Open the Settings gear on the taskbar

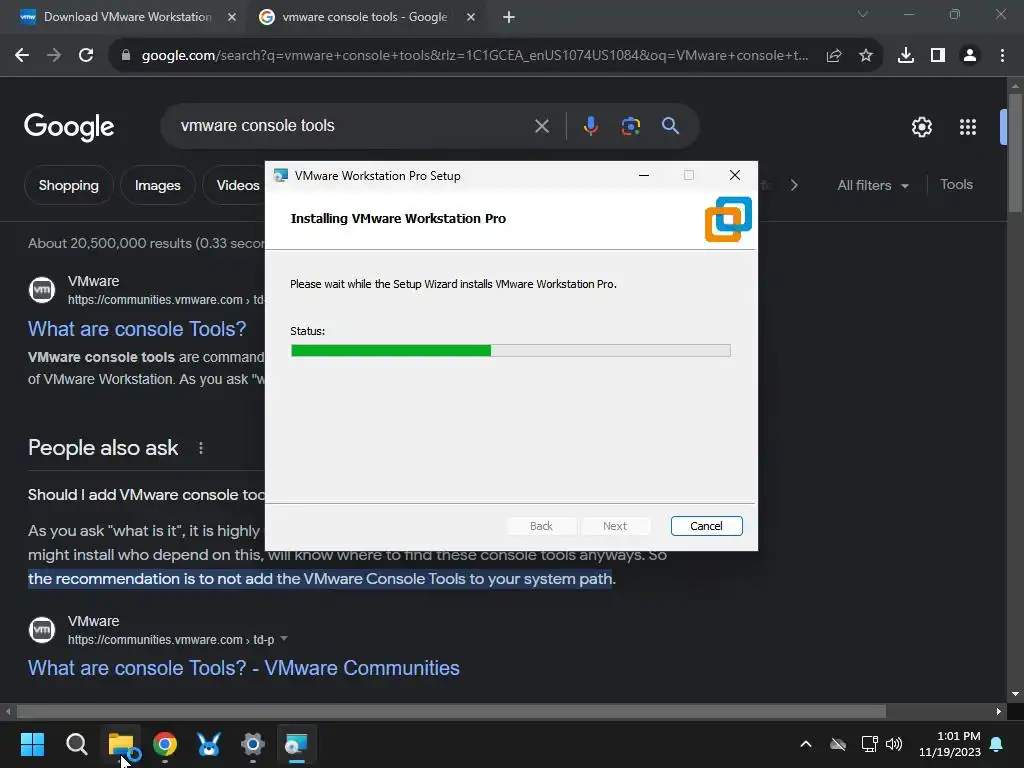coord(253,744)
